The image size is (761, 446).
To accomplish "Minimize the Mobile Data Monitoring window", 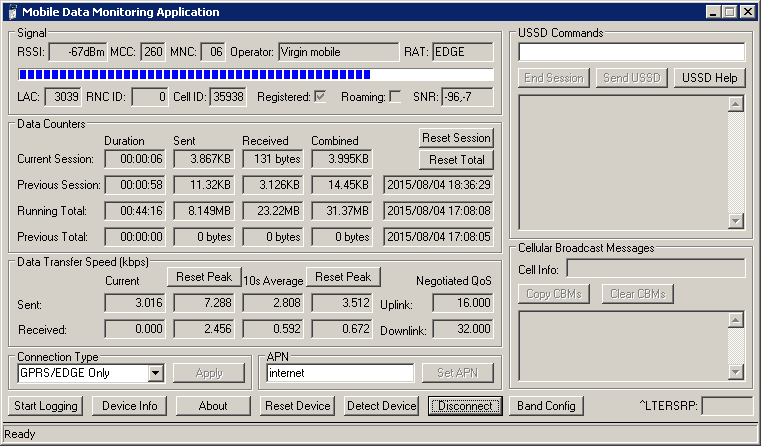I will tap(713, 12).
